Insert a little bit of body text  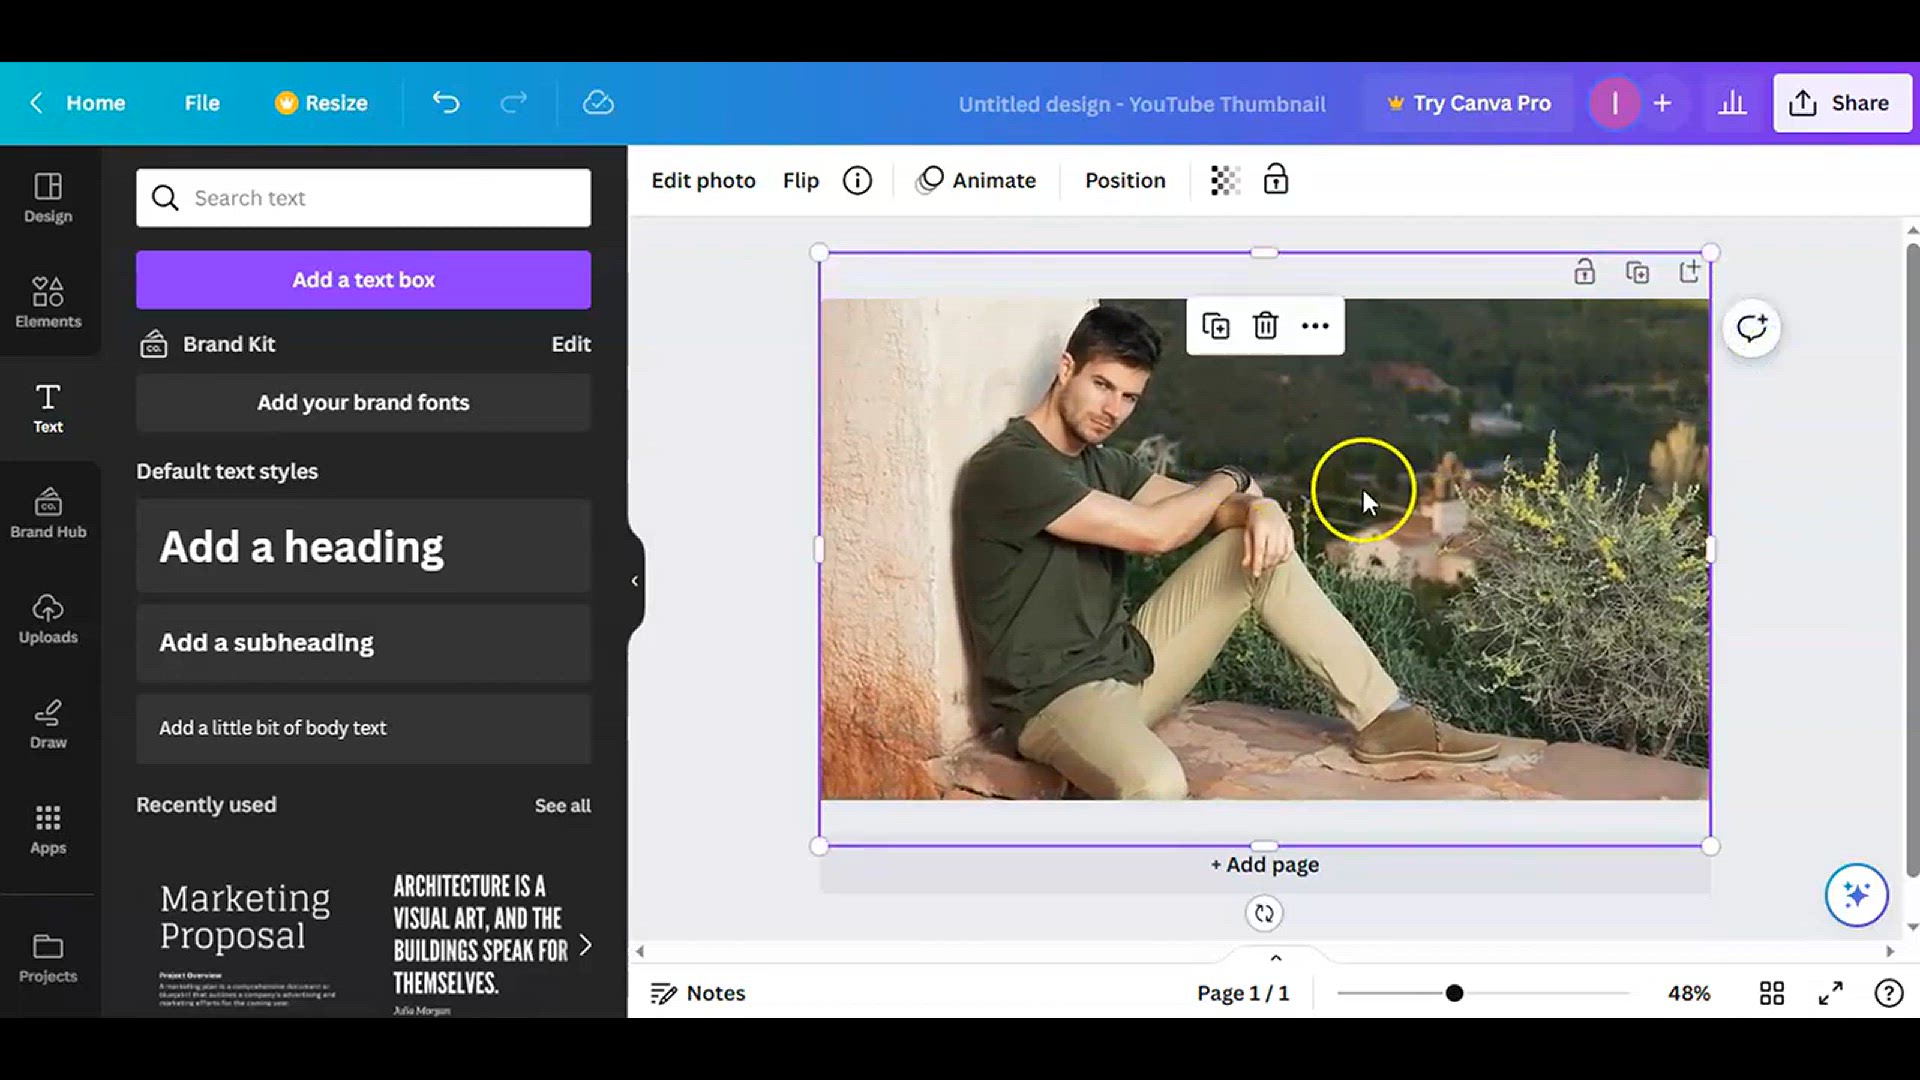363,728
